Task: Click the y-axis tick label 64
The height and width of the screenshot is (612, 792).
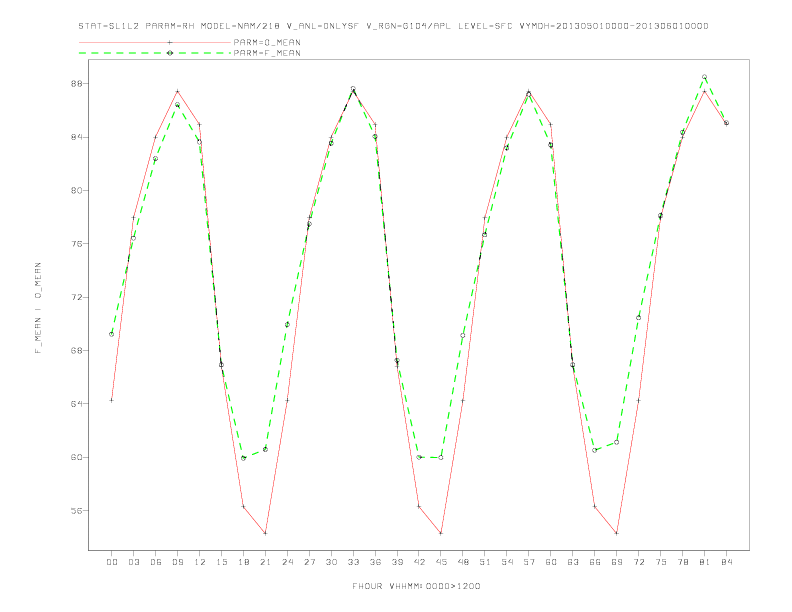Action: point(75,403)
